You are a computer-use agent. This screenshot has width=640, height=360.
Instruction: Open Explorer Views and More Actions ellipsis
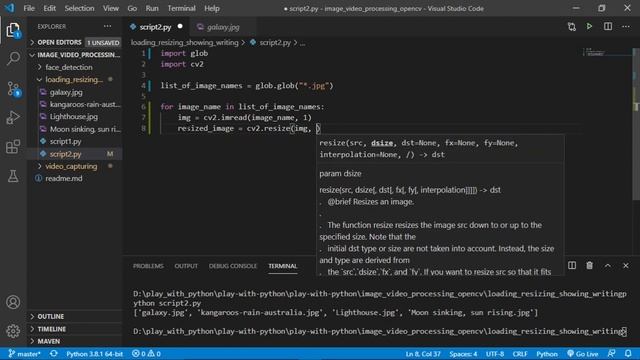107,26
